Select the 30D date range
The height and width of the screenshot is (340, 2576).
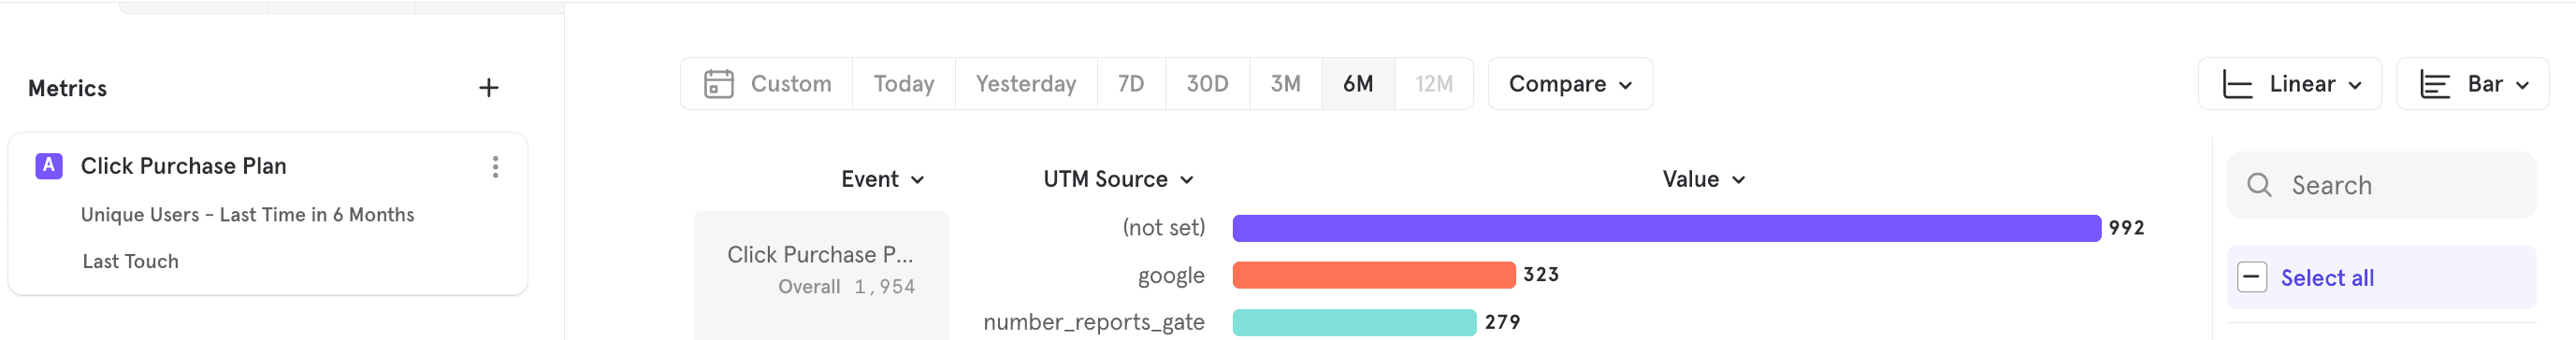[1207, 84]
